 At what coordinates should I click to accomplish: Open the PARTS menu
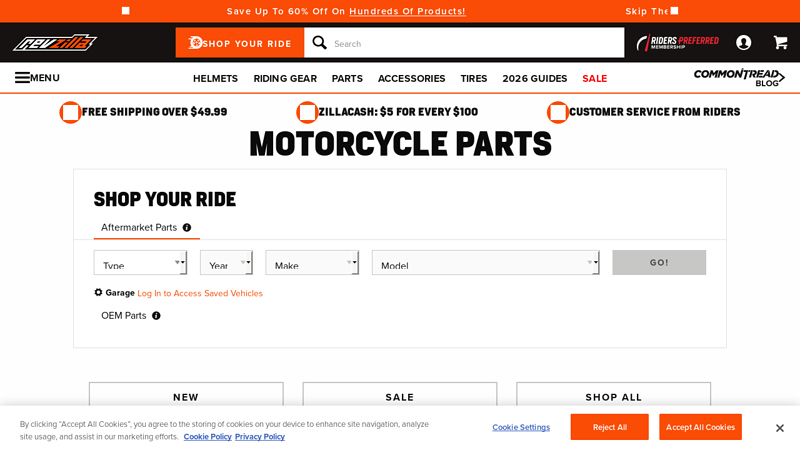click(347, 79)
